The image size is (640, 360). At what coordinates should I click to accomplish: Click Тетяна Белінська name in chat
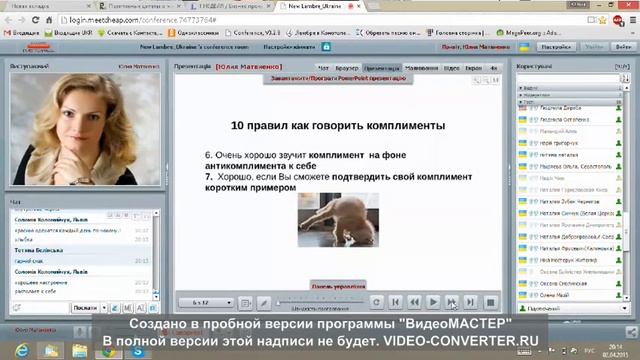click(38, 250)
